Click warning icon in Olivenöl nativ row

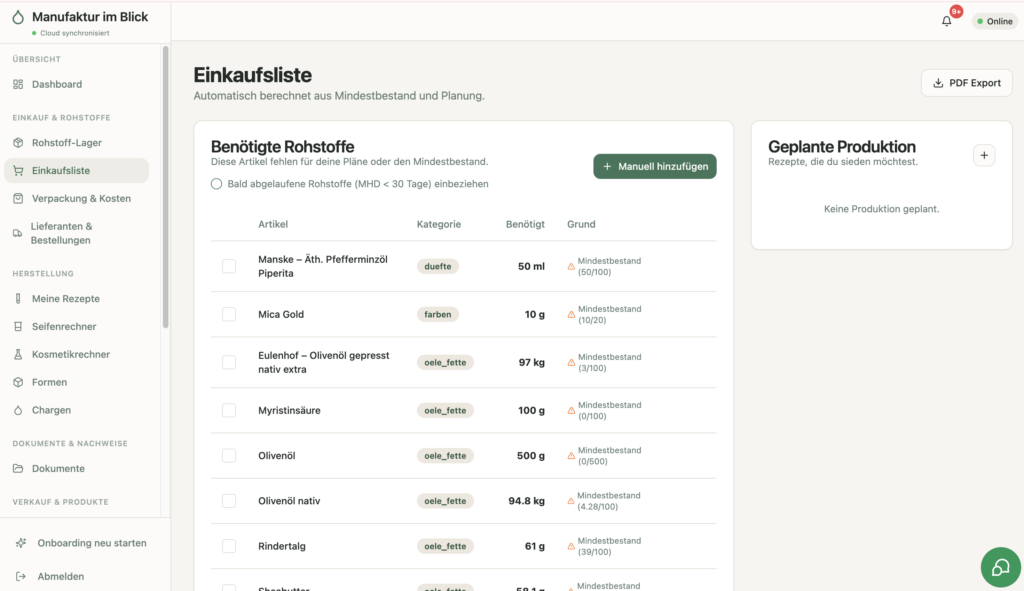coord(571,502)
